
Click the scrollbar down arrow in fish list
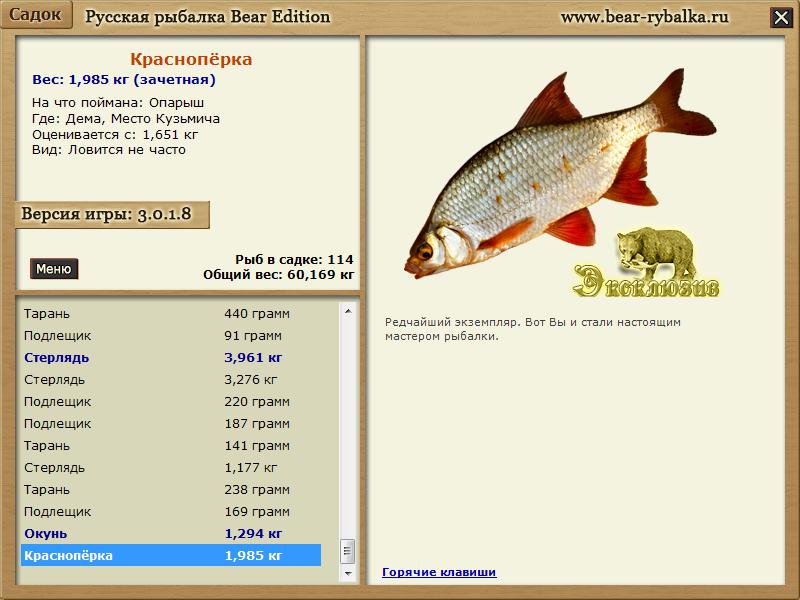[x=348, y=573]
